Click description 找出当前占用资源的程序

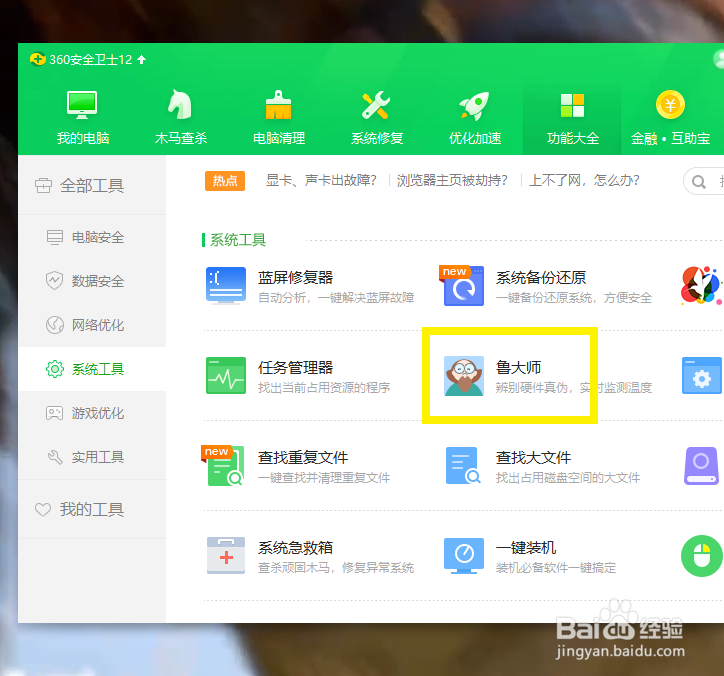coord(324,388)
